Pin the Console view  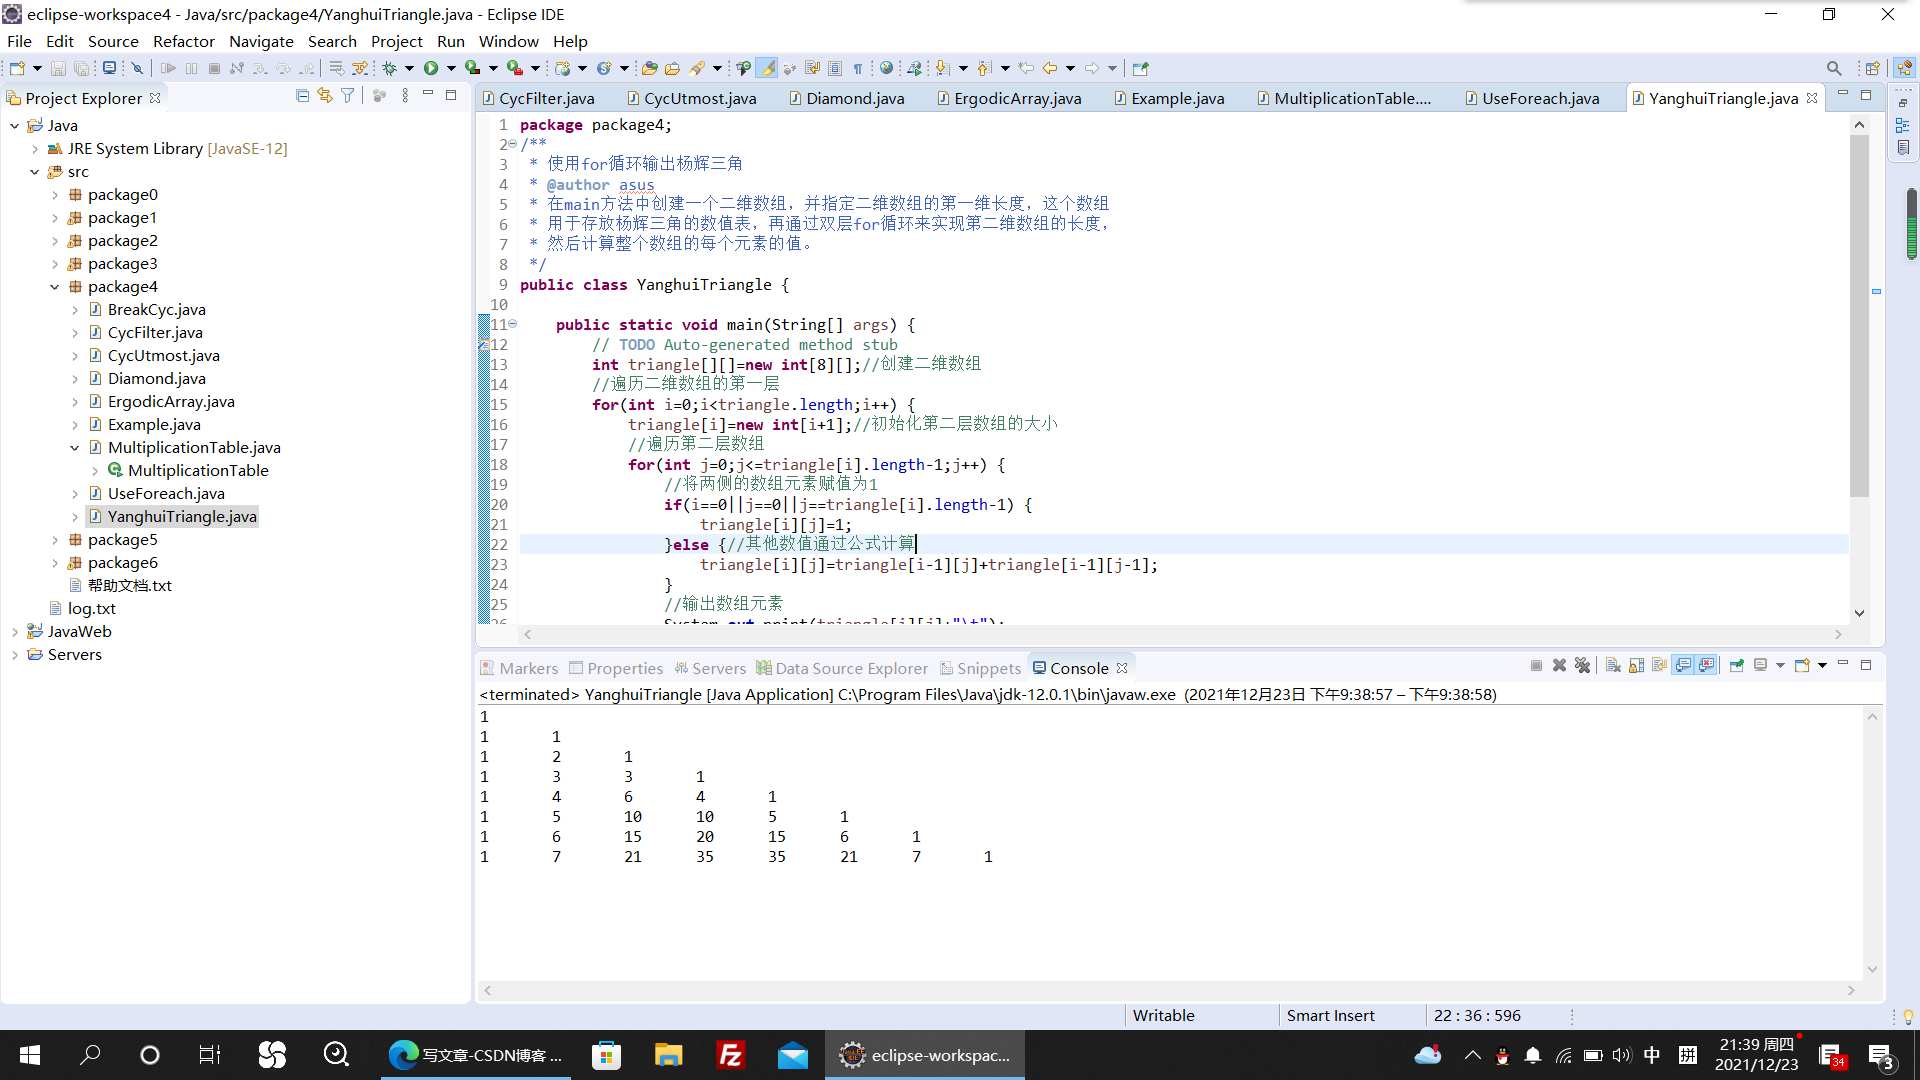point(1736,666)
